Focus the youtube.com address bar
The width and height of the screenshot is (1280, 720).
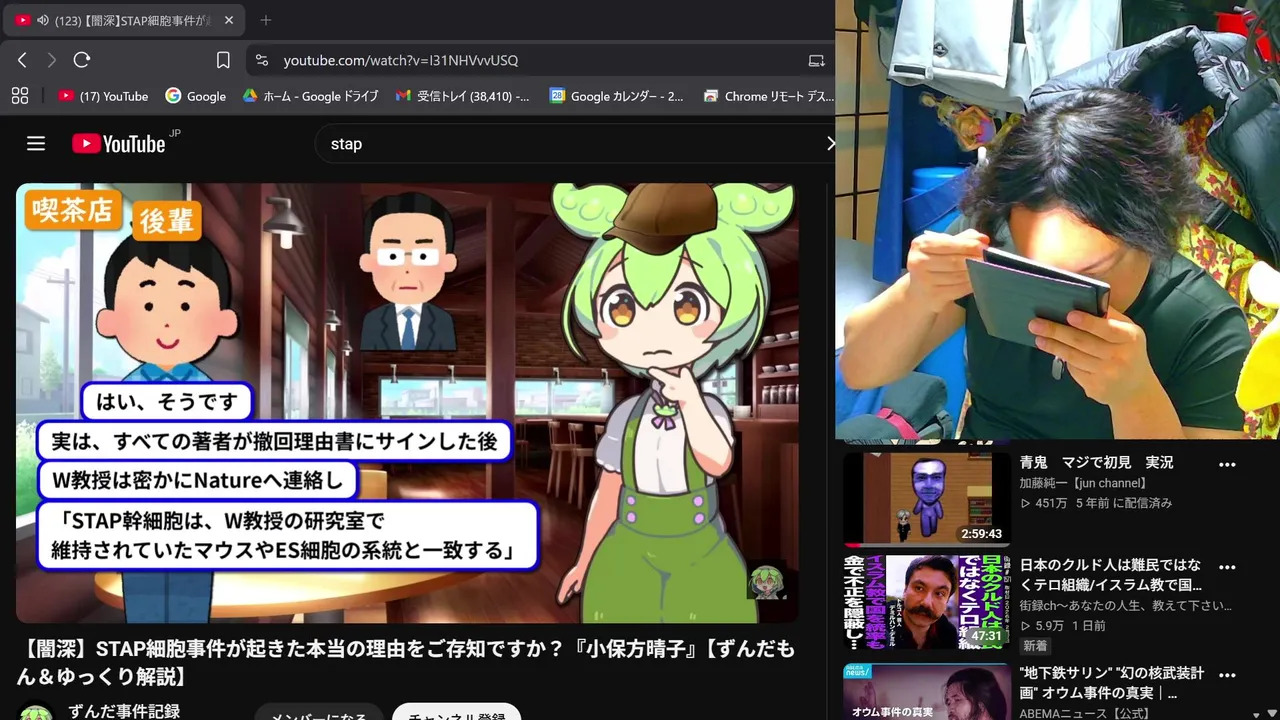tap(540, 60)
